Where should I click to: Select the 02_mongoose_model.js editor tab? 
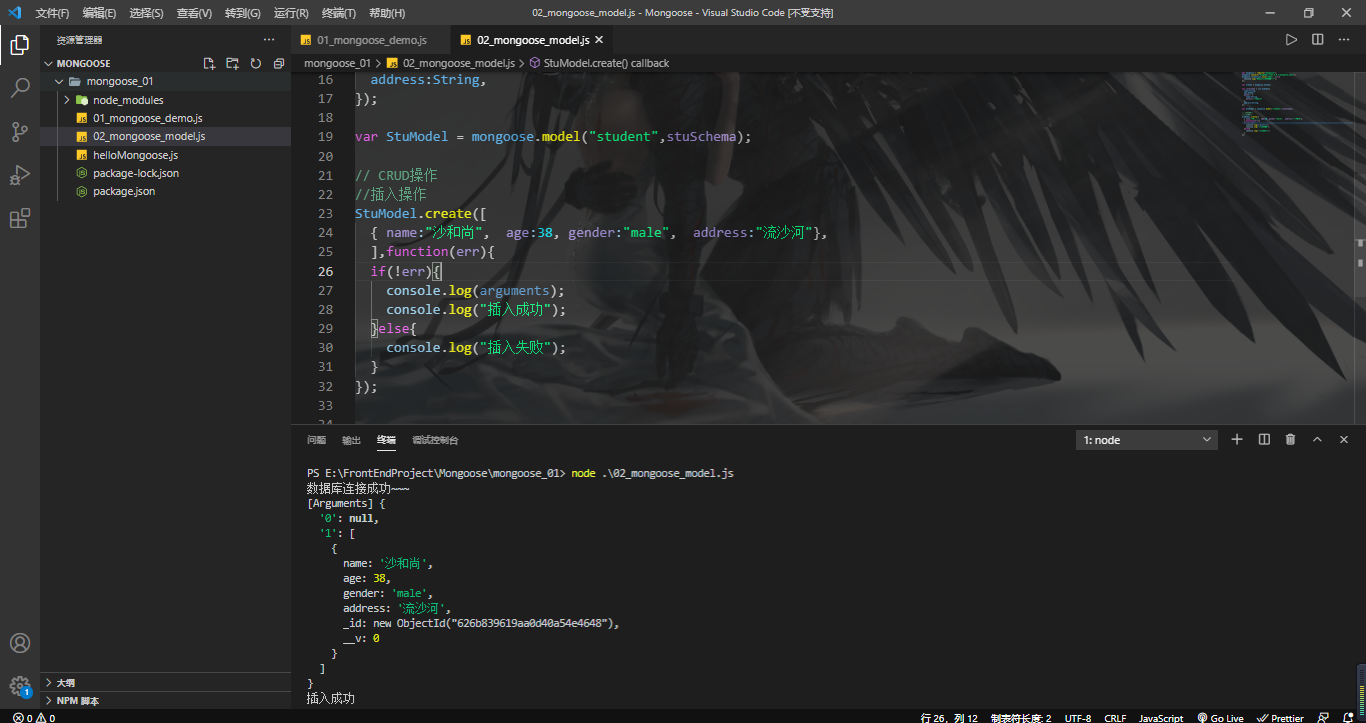pos(533,40)
